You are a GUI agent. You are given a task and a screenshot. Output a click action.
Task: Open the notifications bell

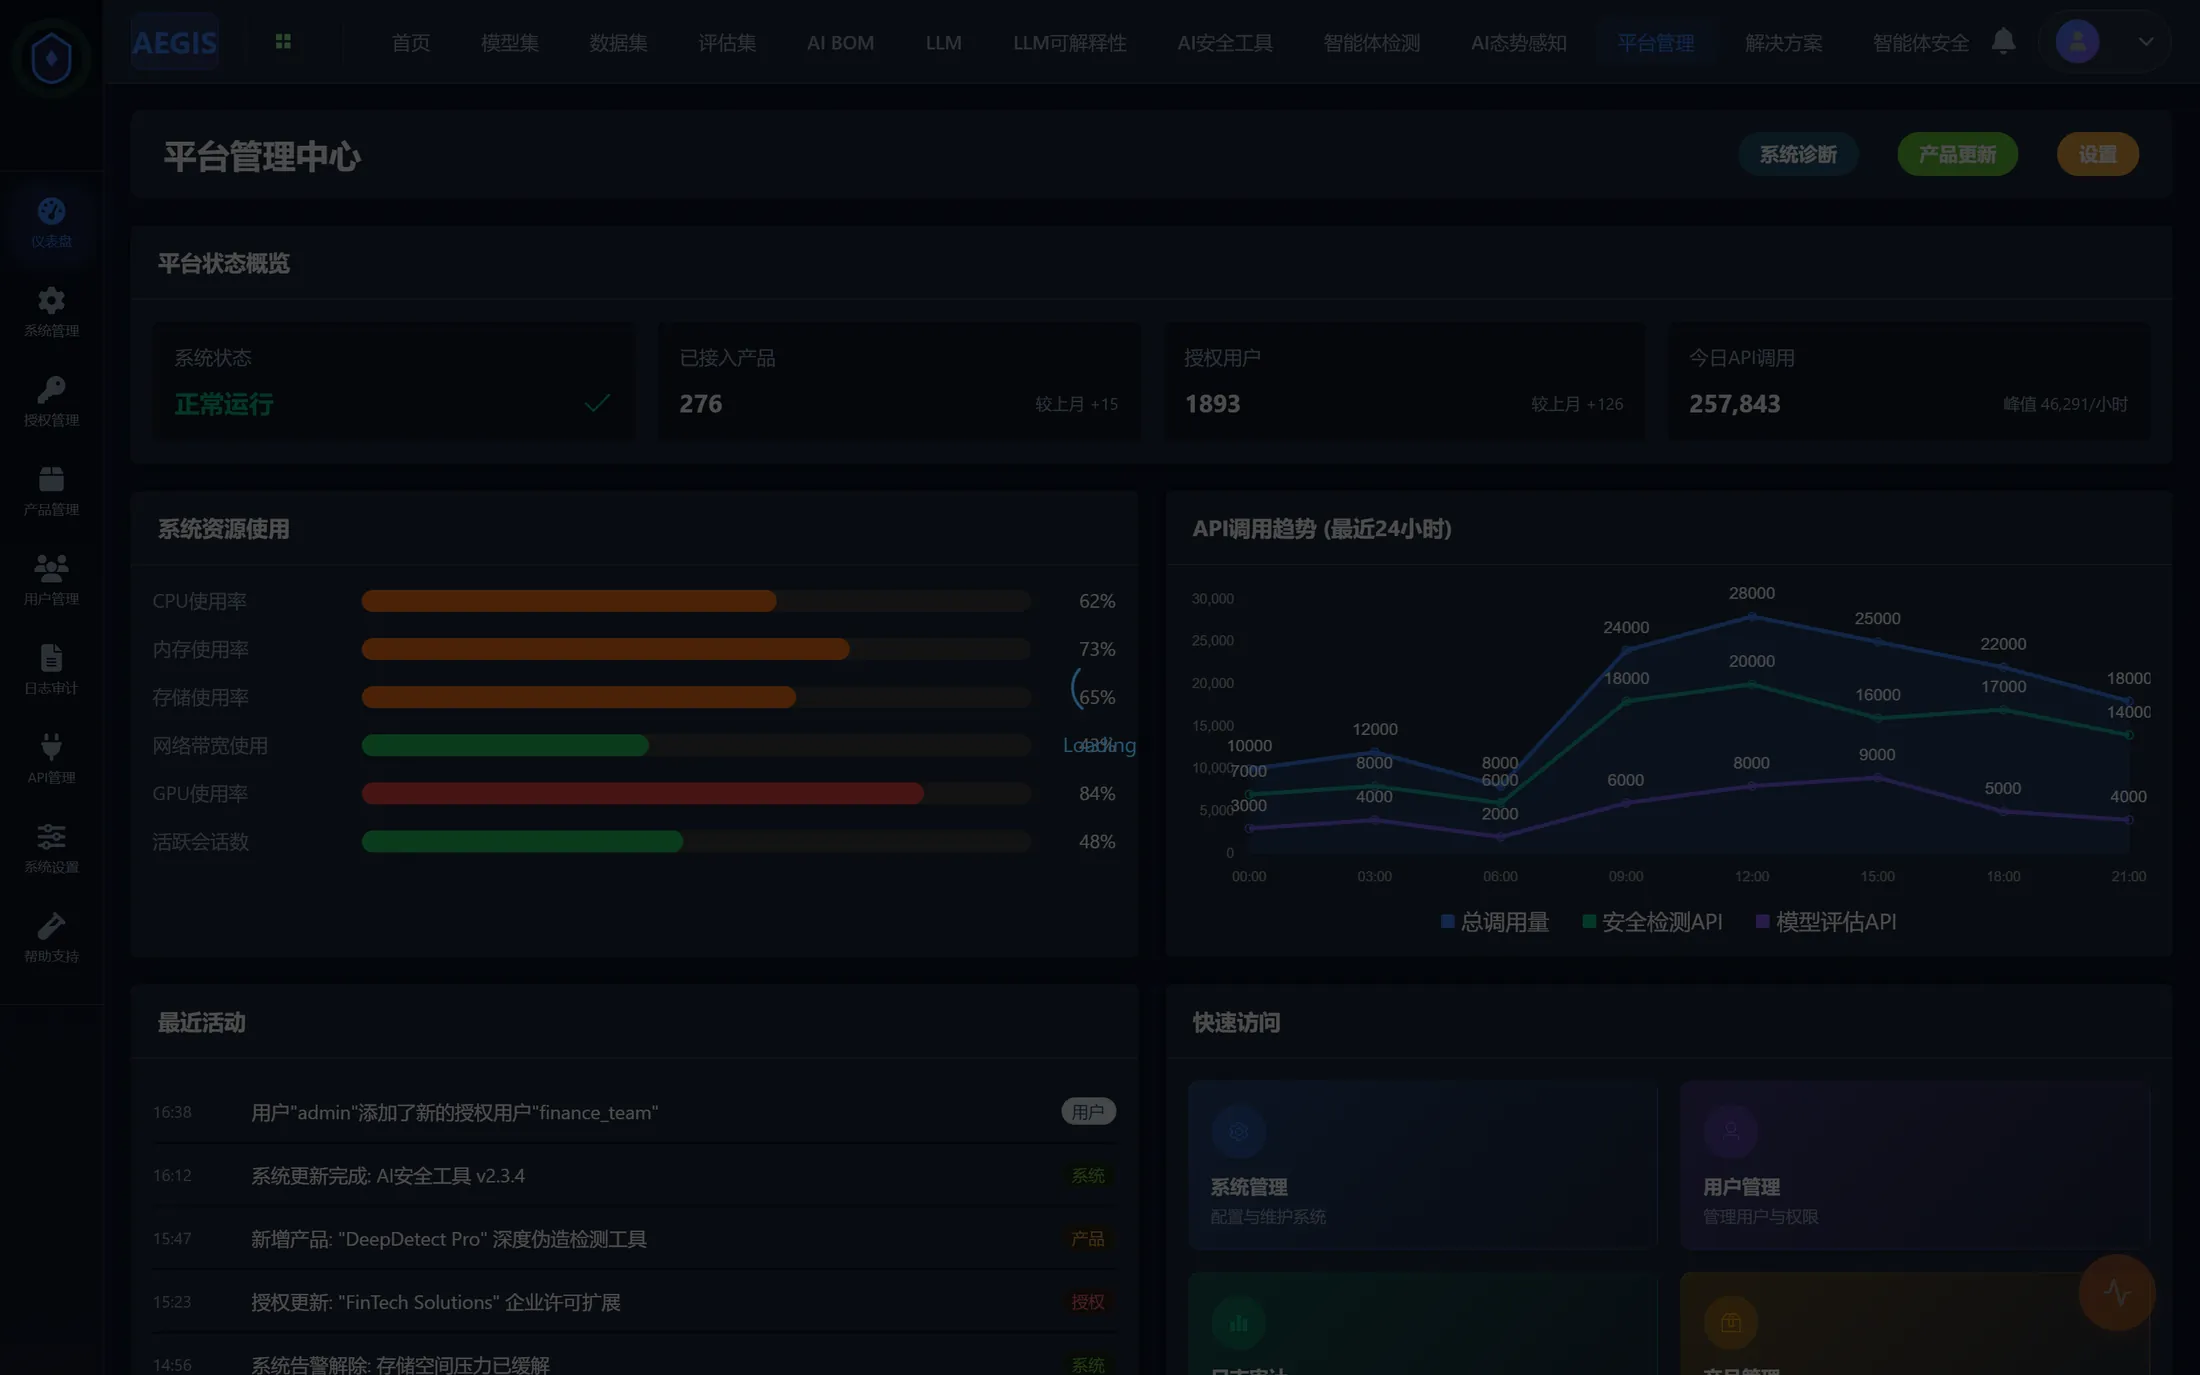2003,42
